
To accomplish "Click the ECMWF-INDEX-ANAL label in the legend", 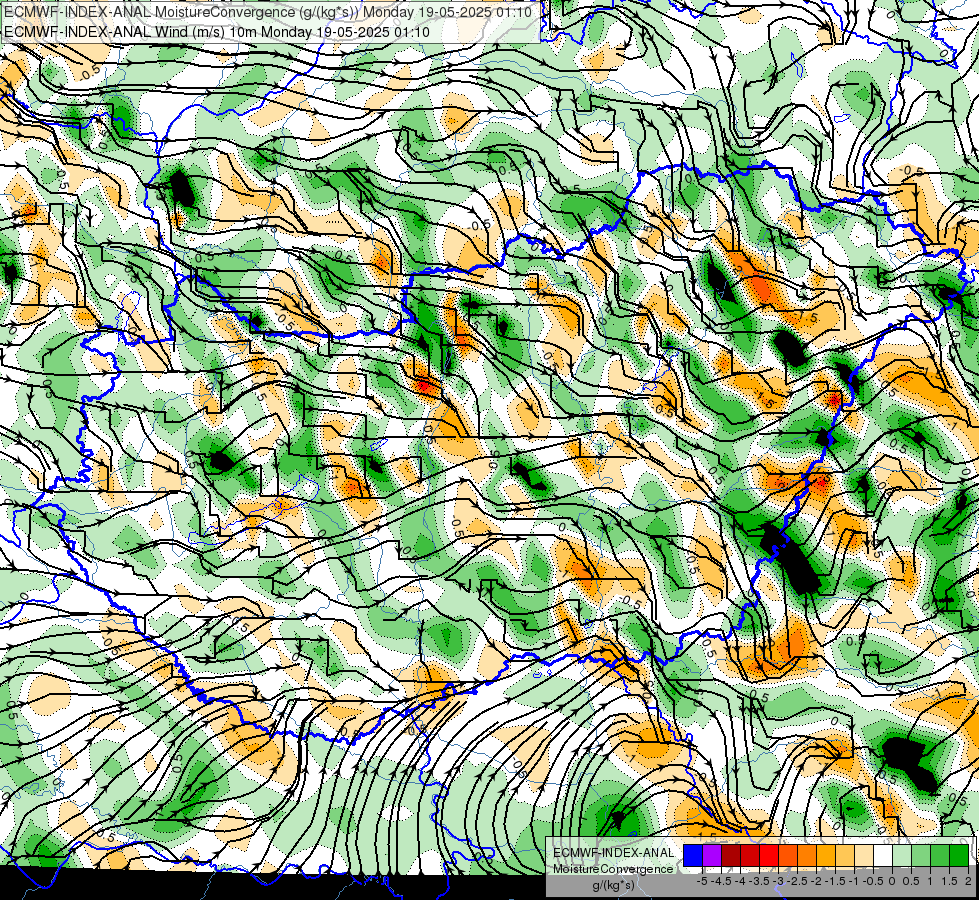I will [x=614, y=853].
